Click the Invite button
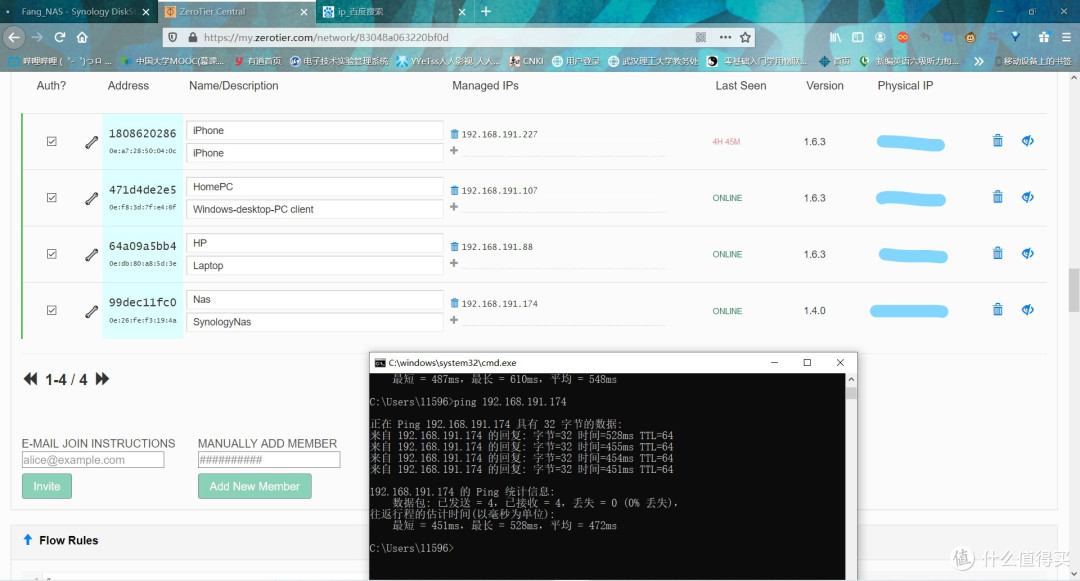This screenshot has height=581, width=1080. point(47,486)
